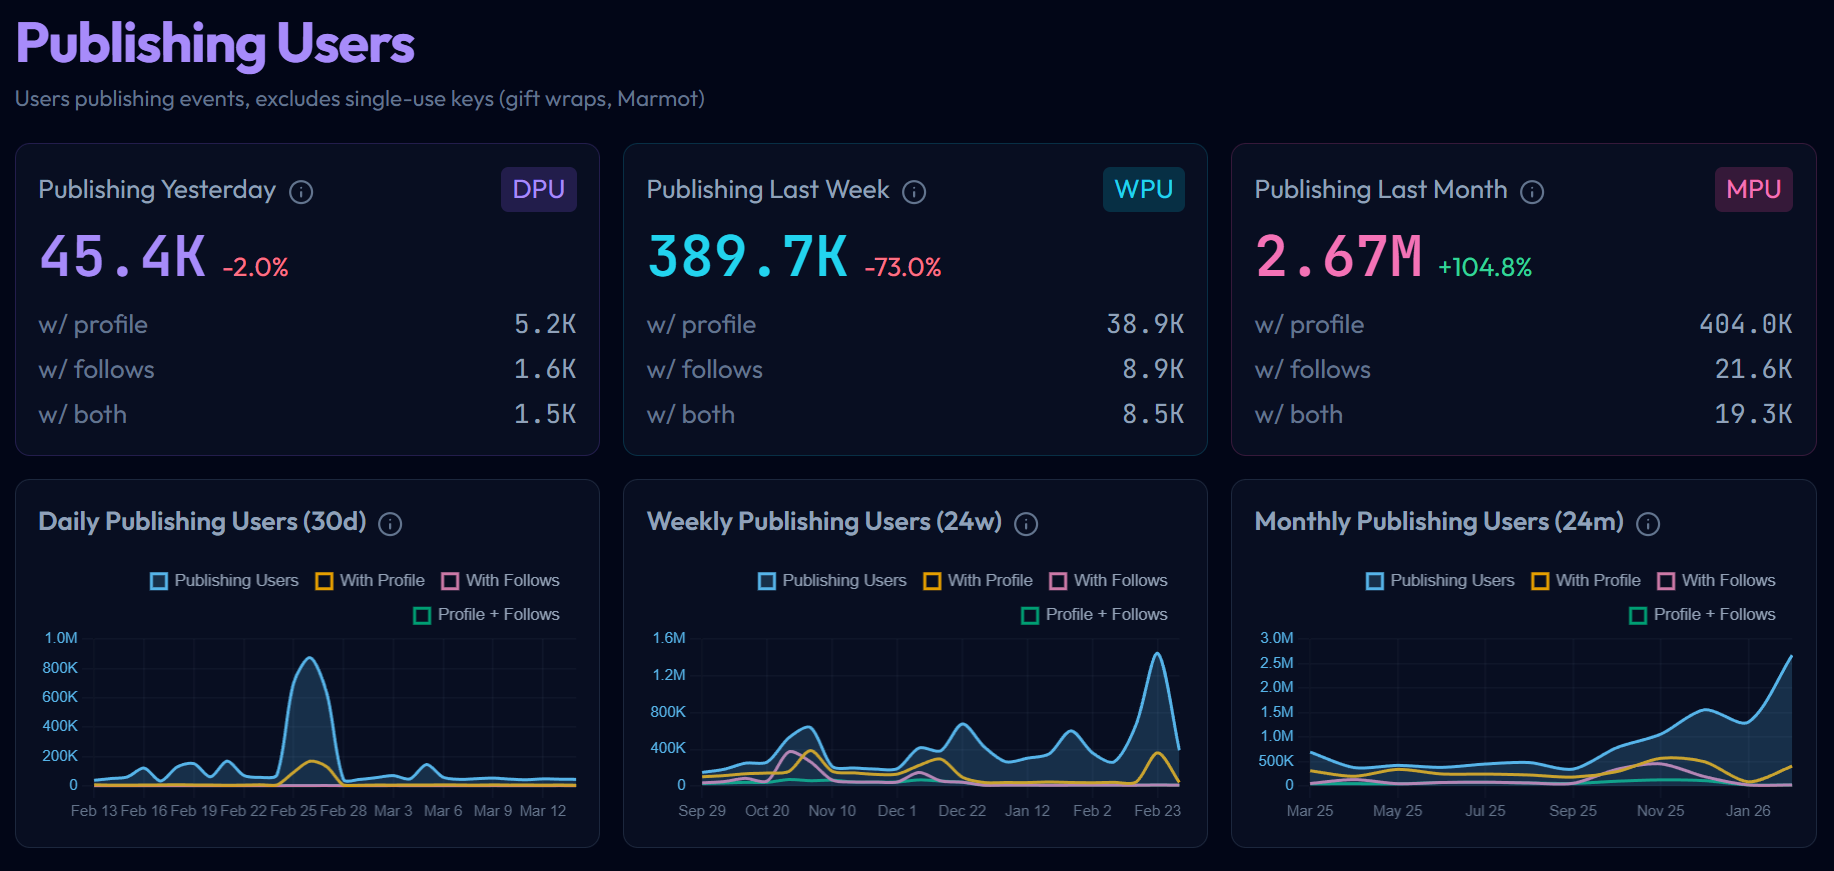This screenshot has height=871, width=1834.
Task: Click the 2.67M monthly publishing value
Action: [x=1338, y=257]
